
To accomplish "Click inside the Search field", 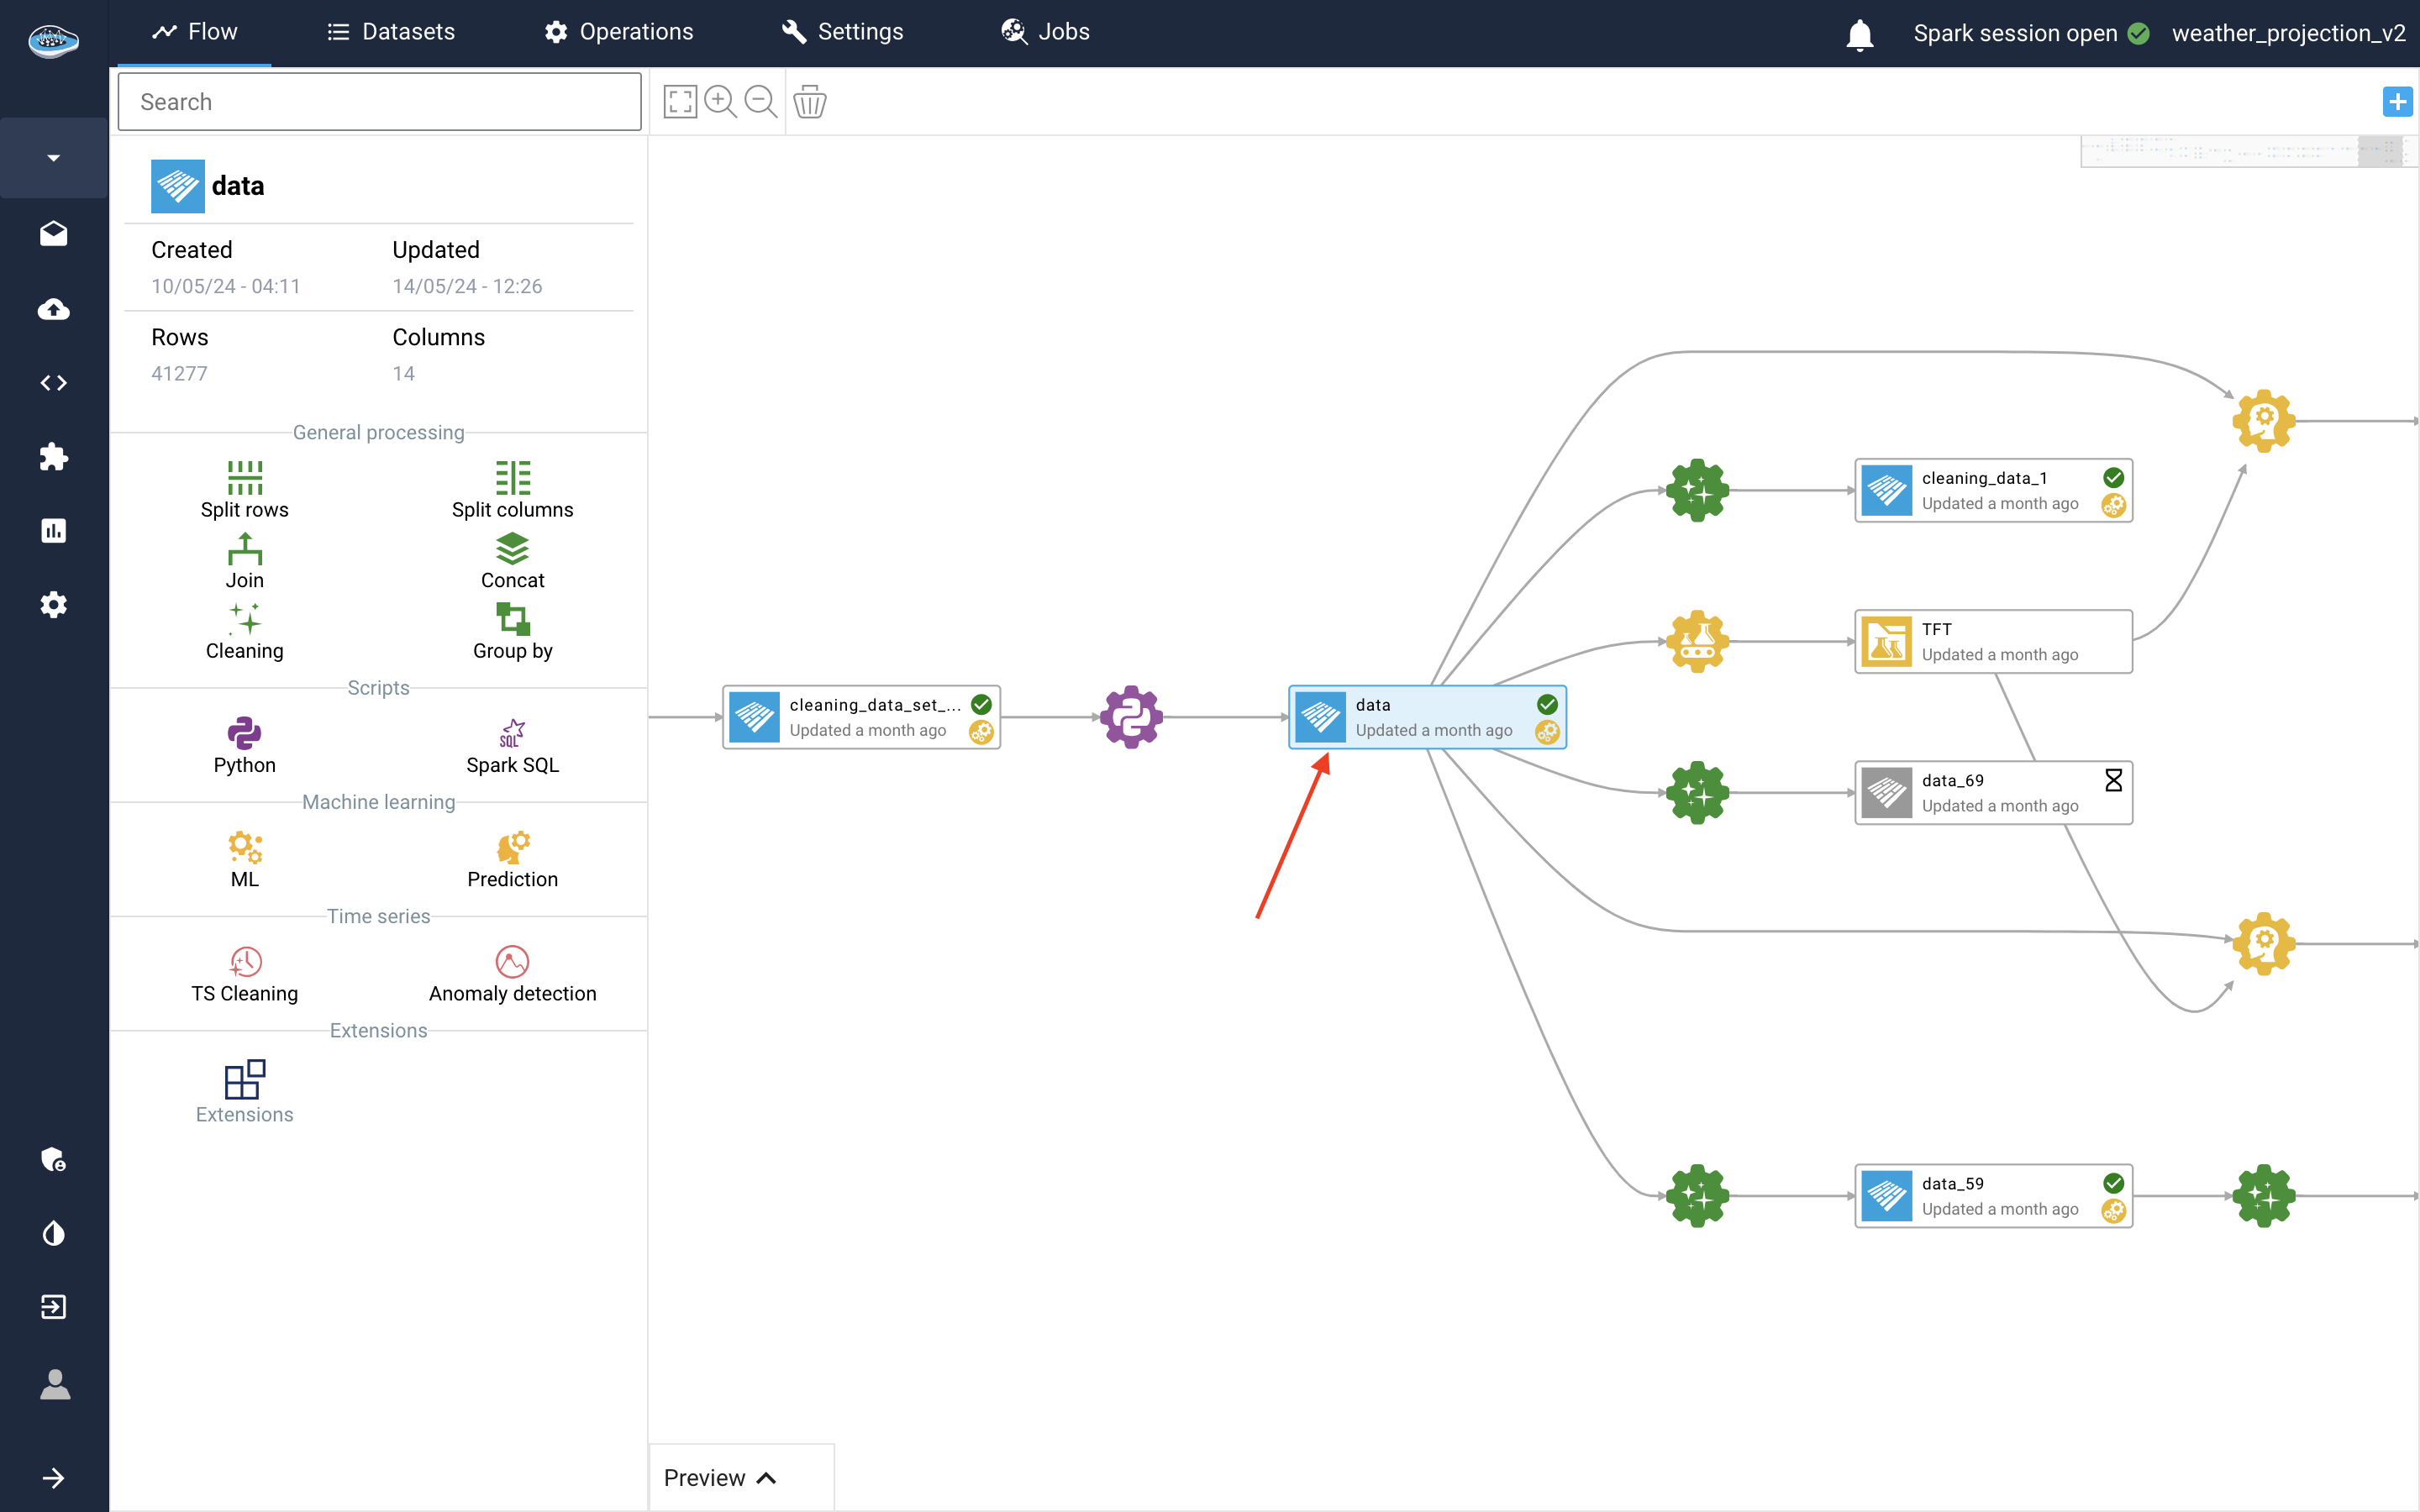I will point(378,101).
